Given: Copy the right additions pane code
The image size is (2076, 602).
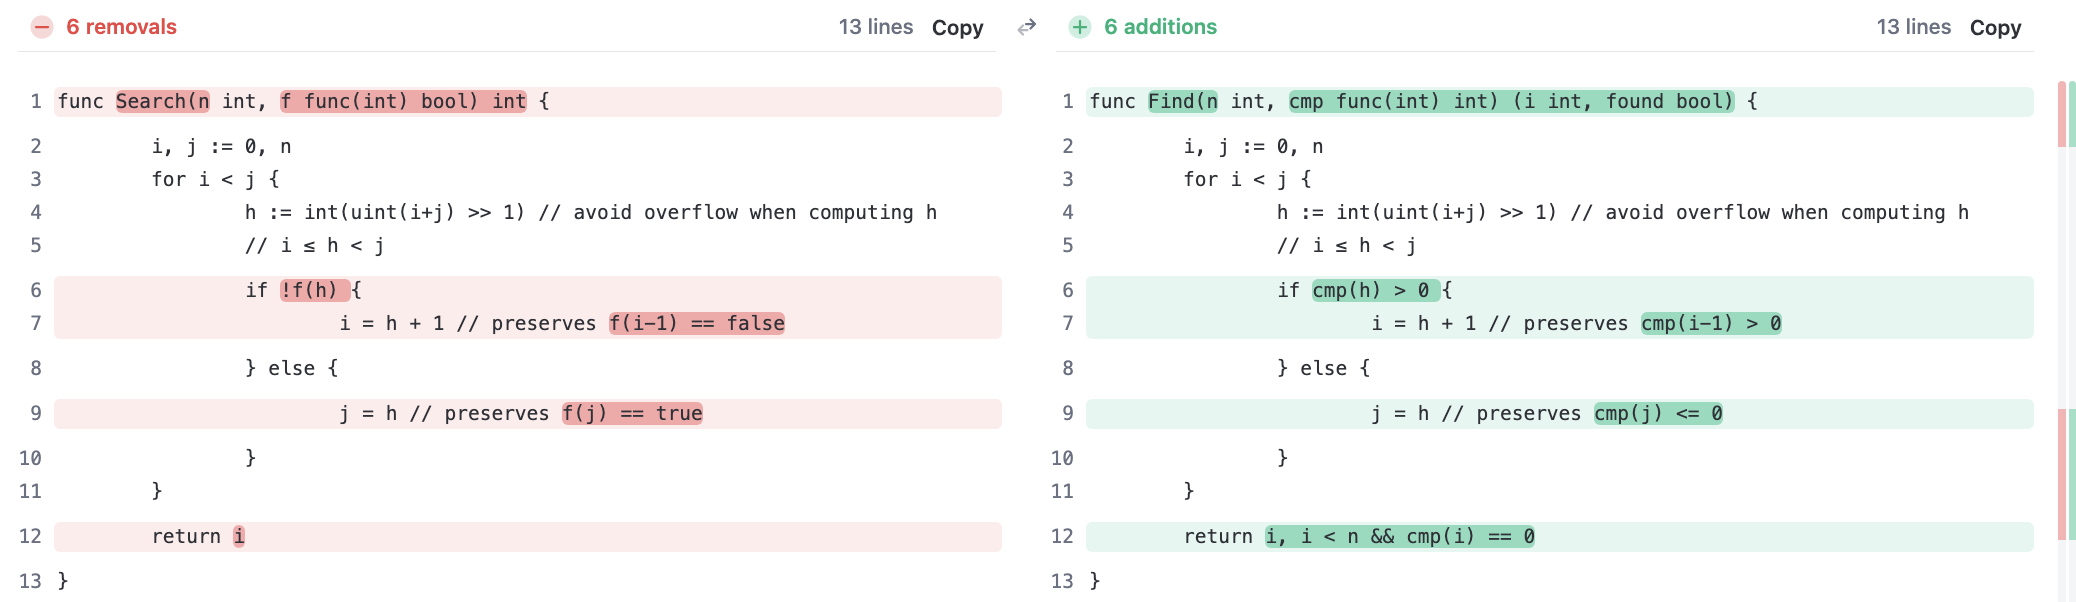Looking at the screenshot, I should pos(1995,28).
